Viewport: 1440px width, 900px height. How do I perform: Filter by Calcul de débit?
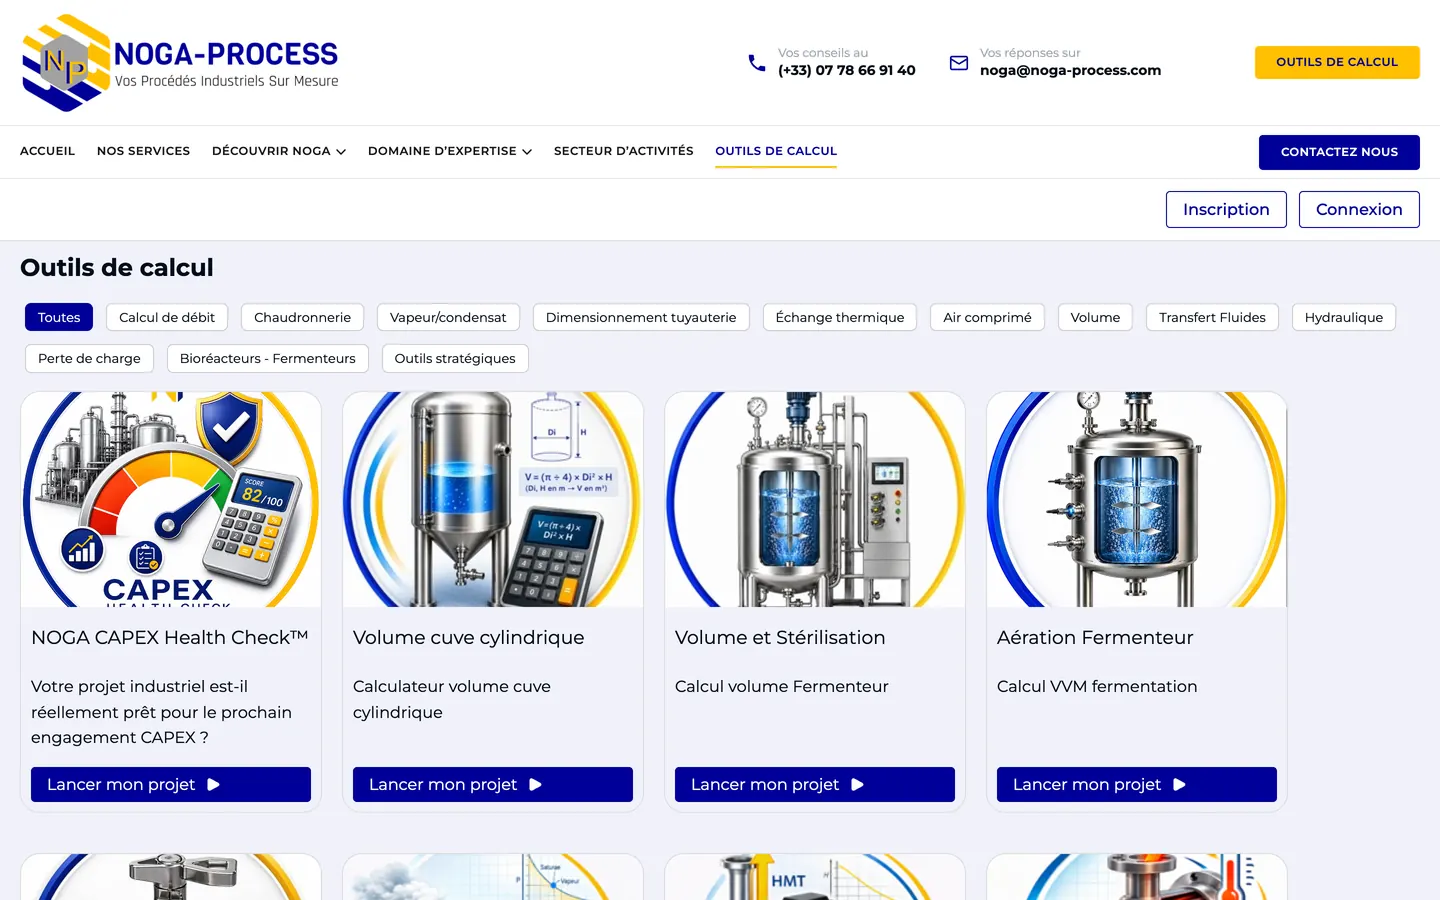point(167,317)
